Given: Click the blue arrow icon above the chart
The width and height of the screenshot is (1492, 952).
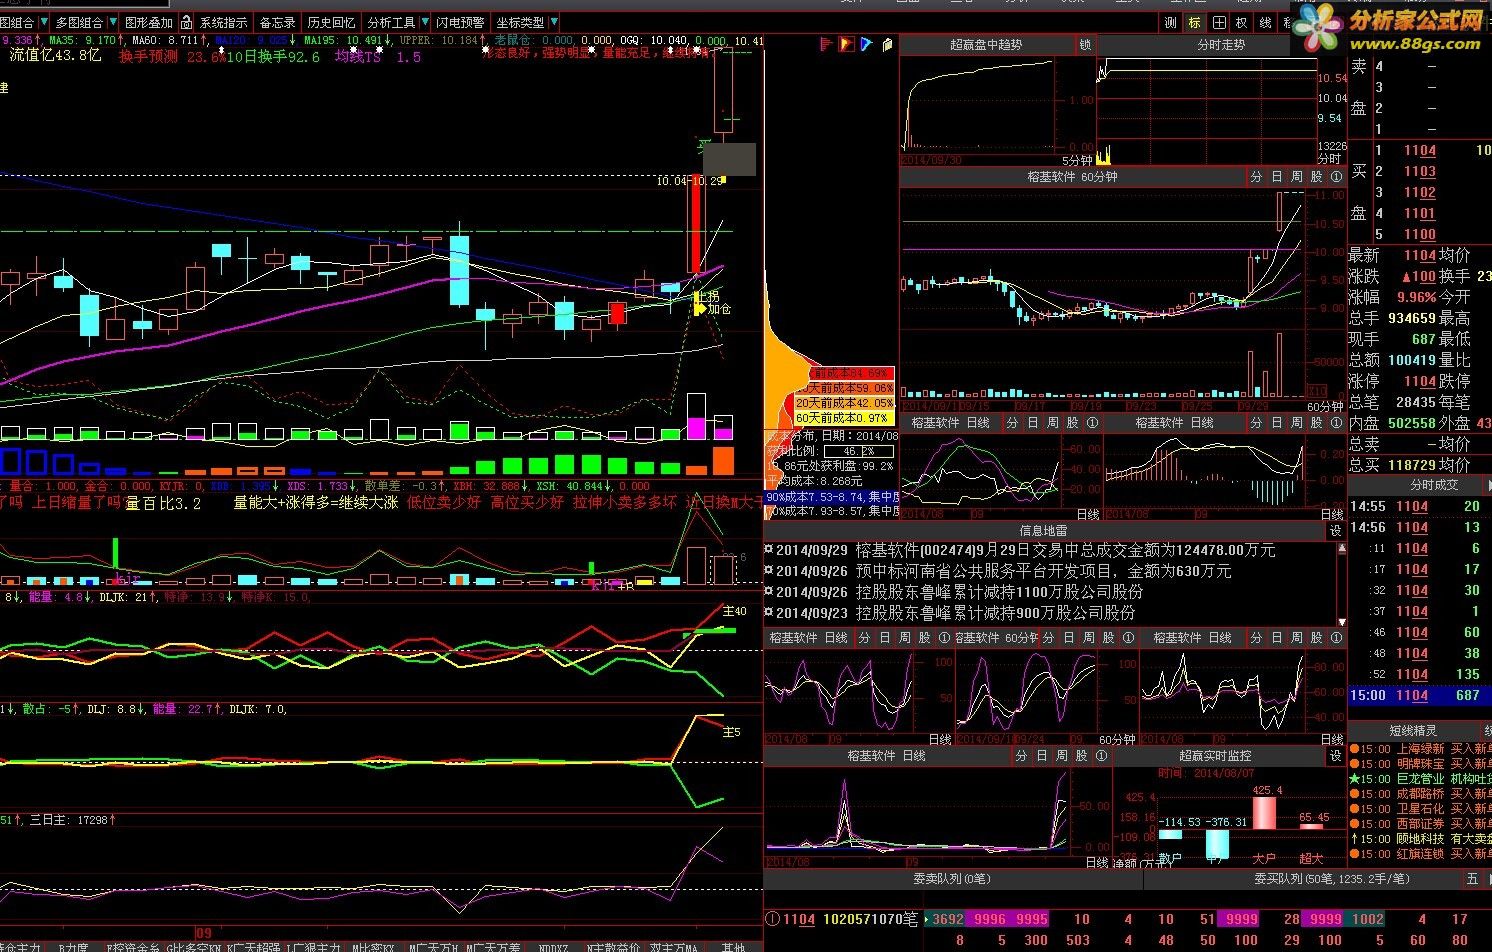Looking at the screenshot, I should tap(866, 44).
